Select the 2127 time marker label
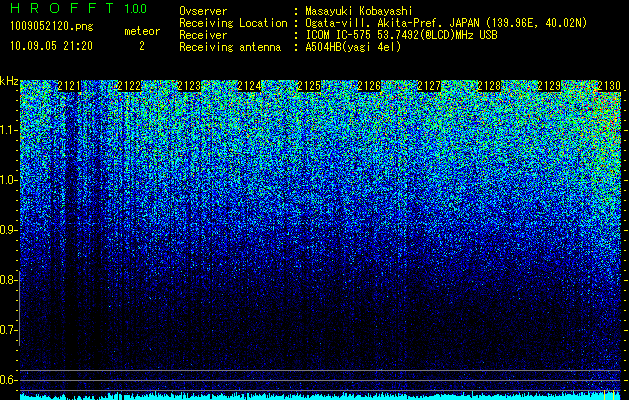Viewport: 629px width, 400px height. tap(429, 86)
